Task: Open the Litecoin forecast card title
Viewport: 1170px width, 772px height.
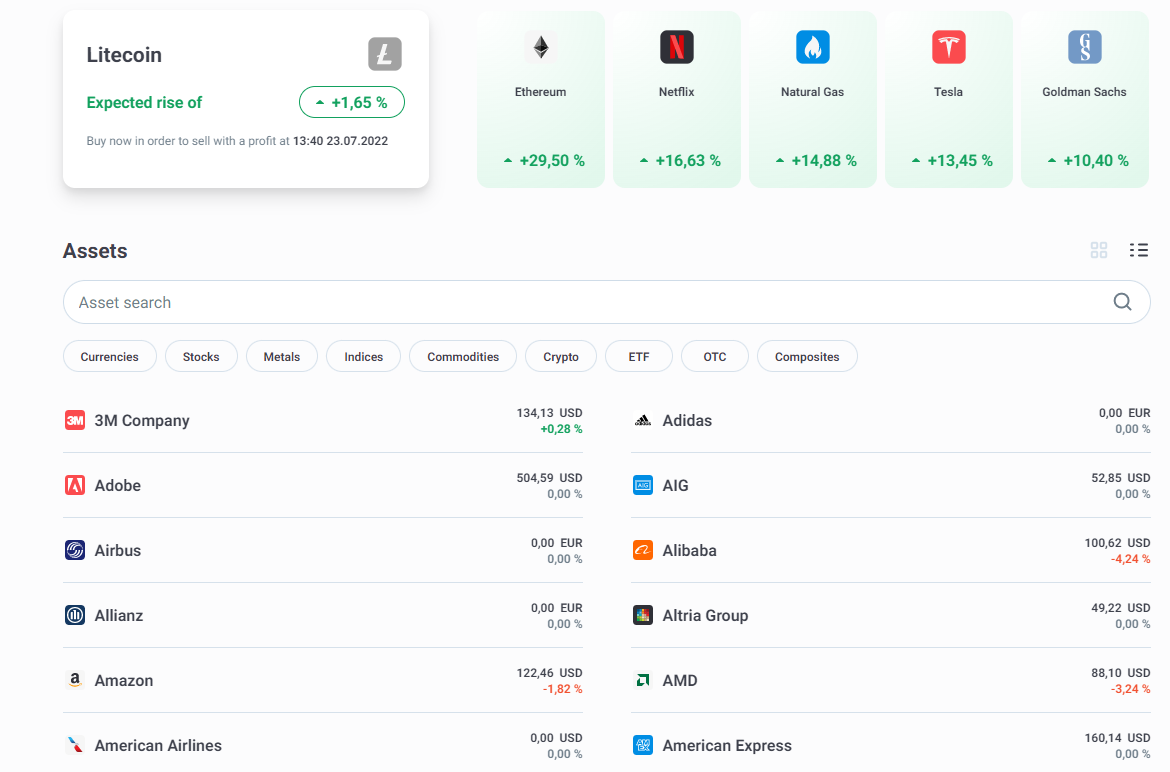Action: click(124, 54)
